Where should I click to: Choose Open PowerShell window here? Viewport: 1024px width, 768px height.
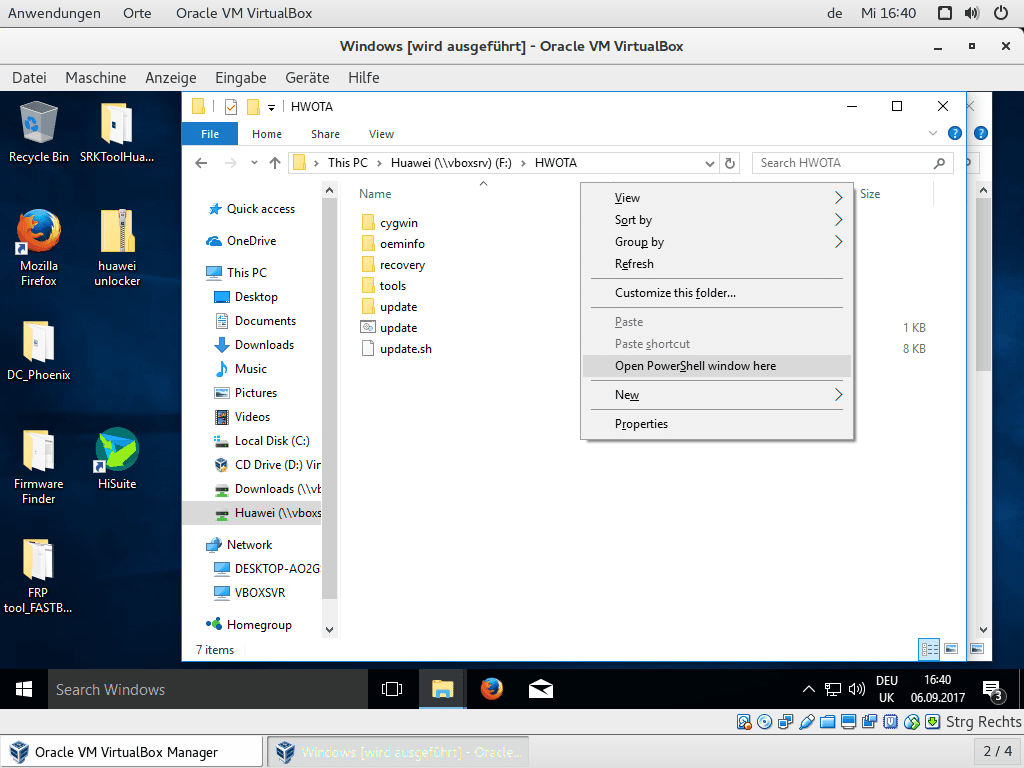tap(716, 366)
